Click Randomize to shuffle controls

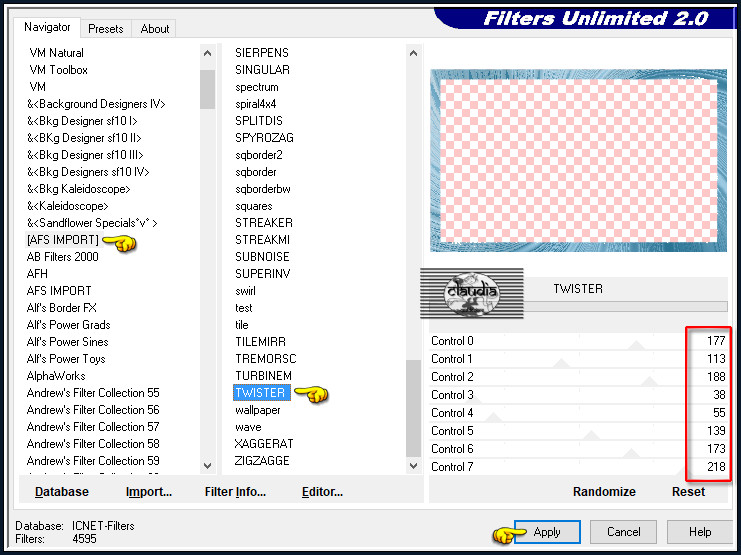pyautogui.click(x=604, y=492)
